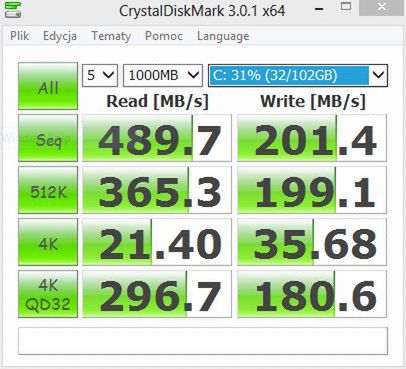
Task: Close the CrystalDiskMark window
Action: (382, 7)
